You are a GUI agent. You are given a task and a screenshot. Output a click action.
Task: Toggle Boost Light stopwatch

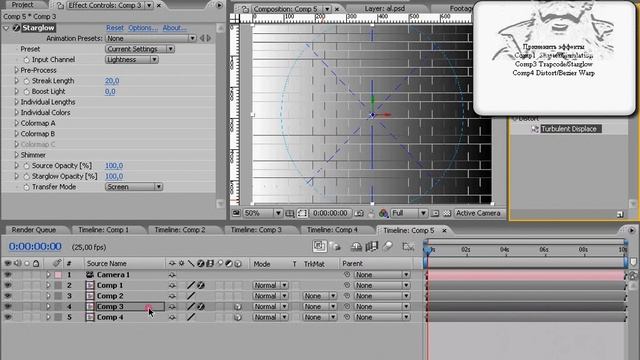[x=27, y=91]
